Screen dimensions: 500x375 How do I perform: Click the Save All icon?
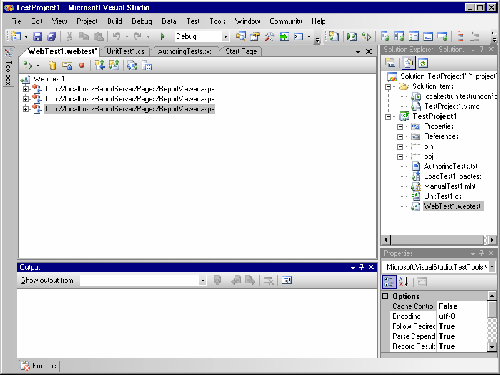click(x=51, y=36)
